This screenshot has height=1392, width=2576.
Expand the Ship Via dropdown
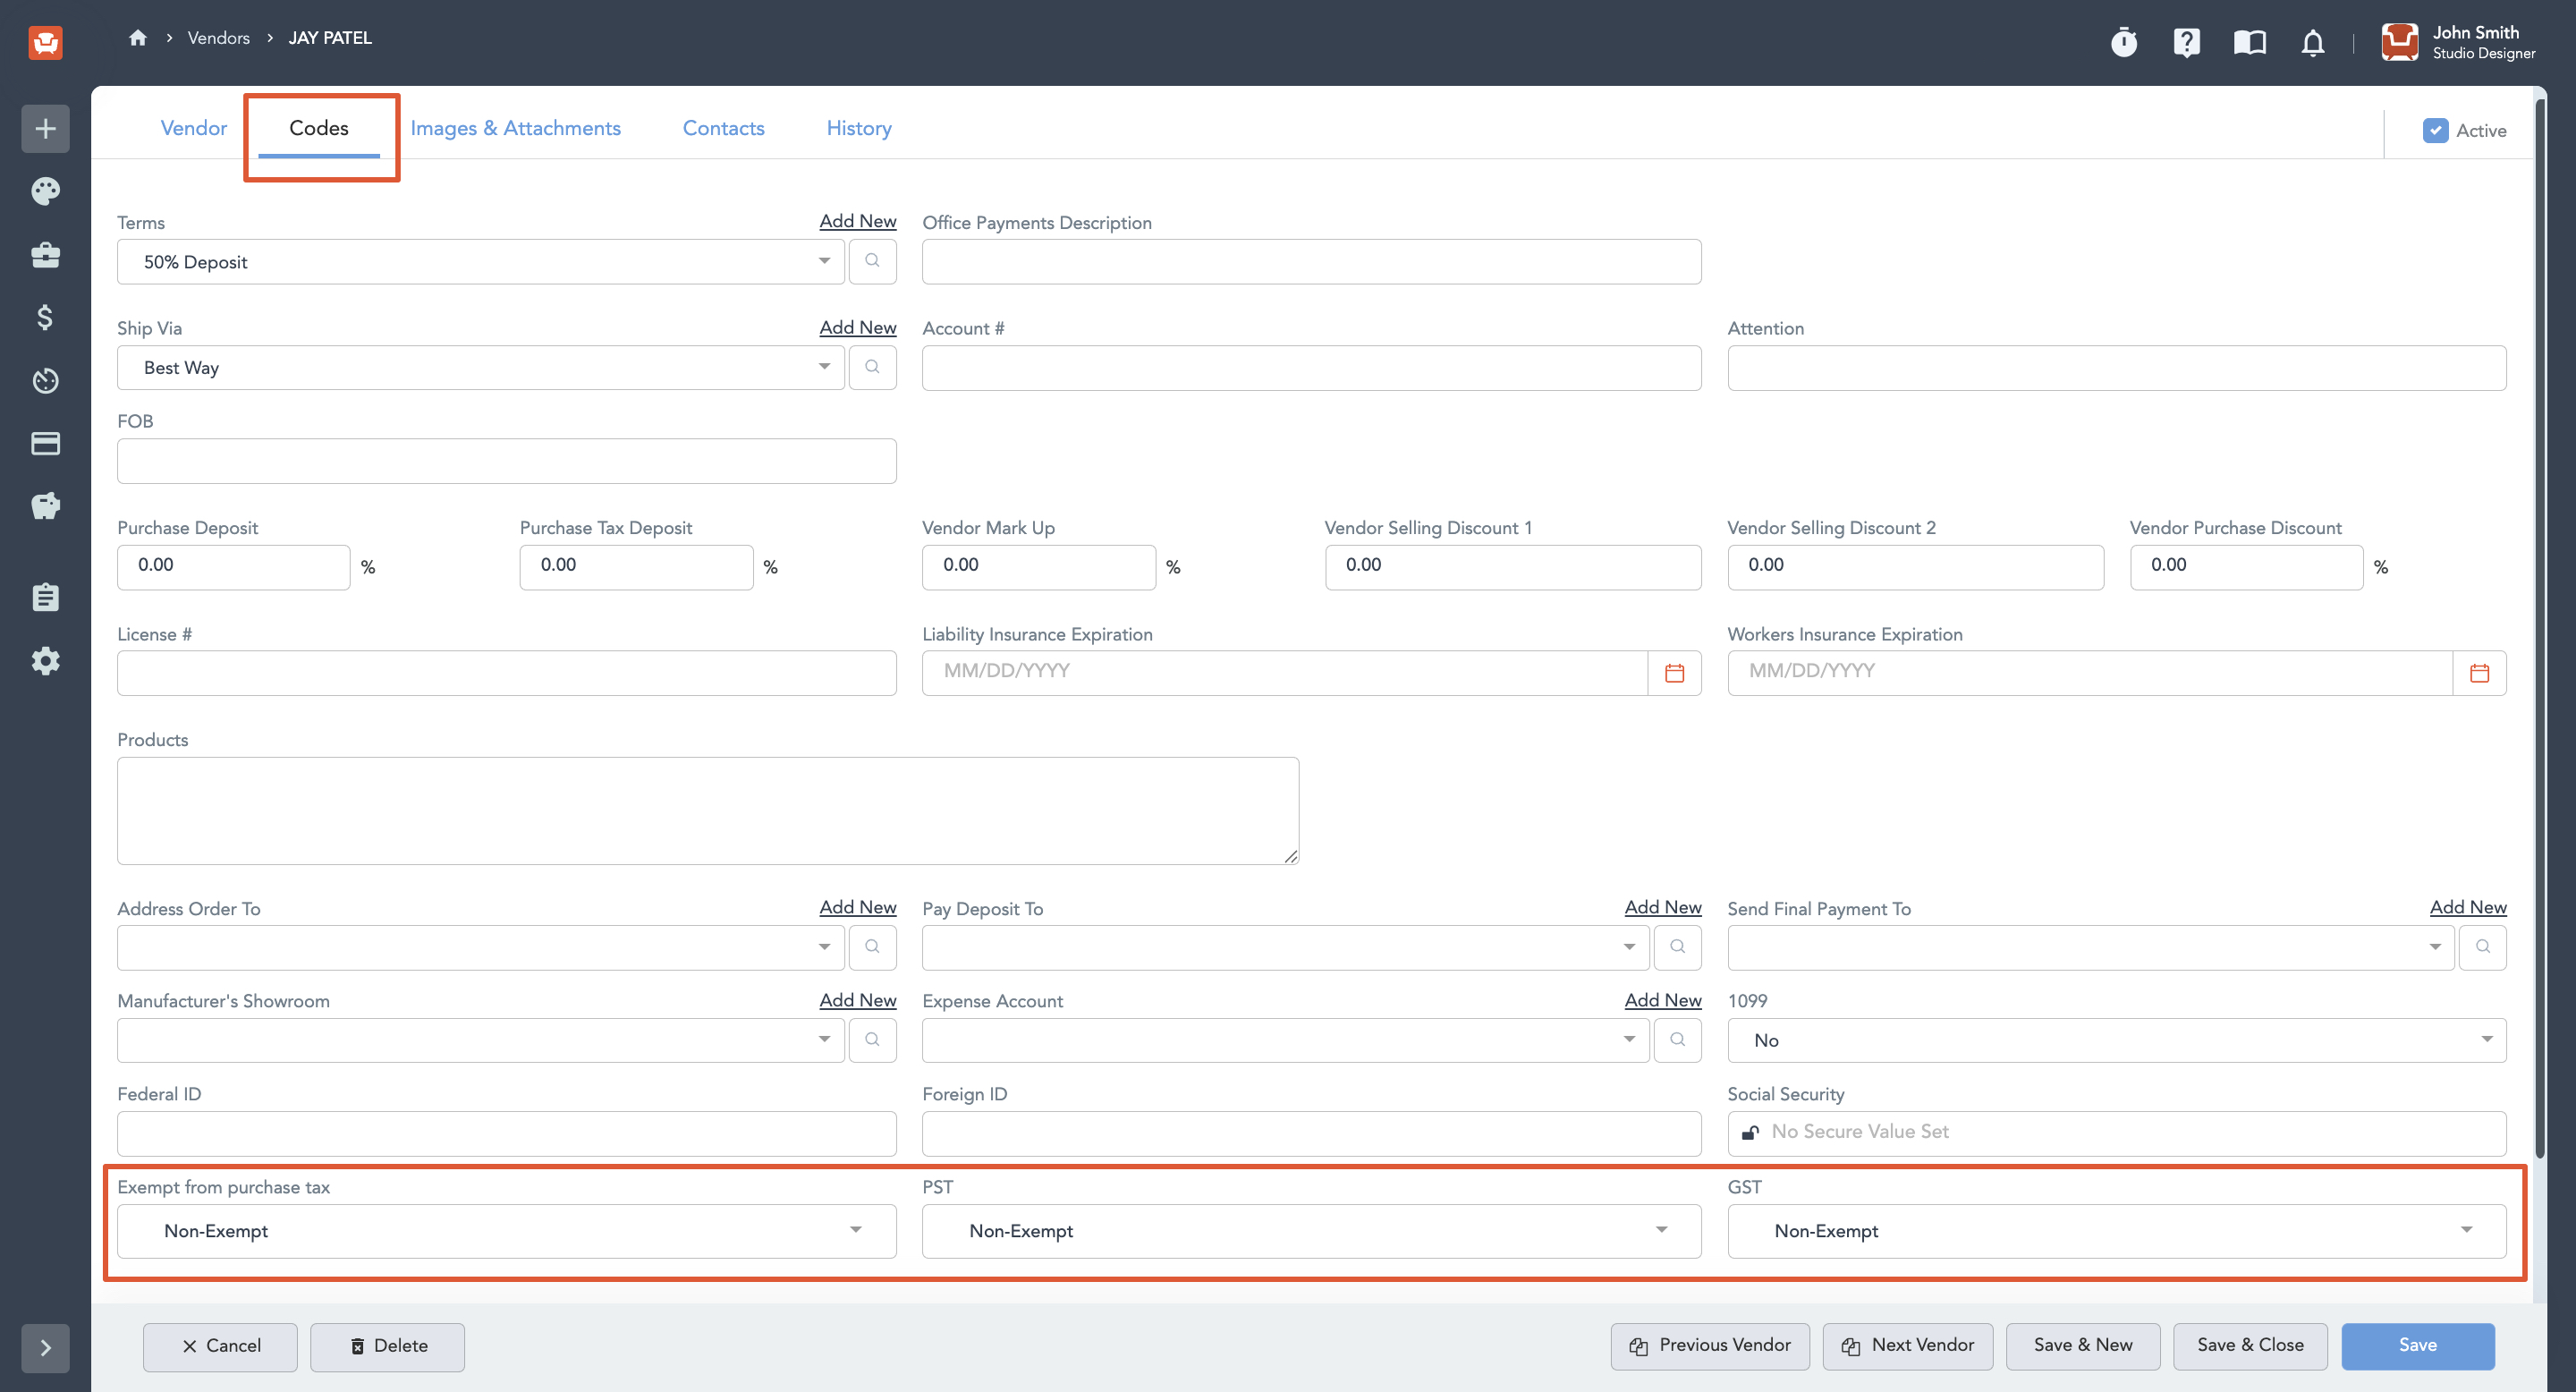[x=824, y=367]
